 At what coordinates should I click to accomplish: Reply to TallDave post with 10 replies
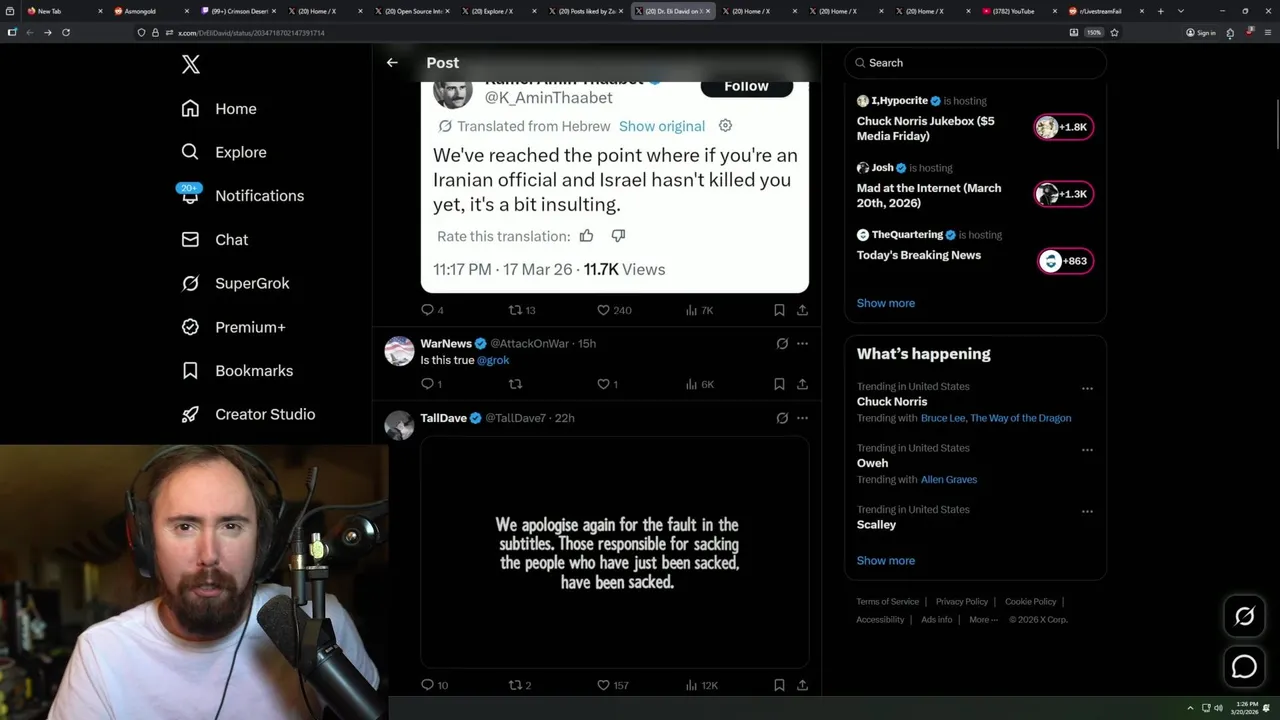[x=434, y=685]
